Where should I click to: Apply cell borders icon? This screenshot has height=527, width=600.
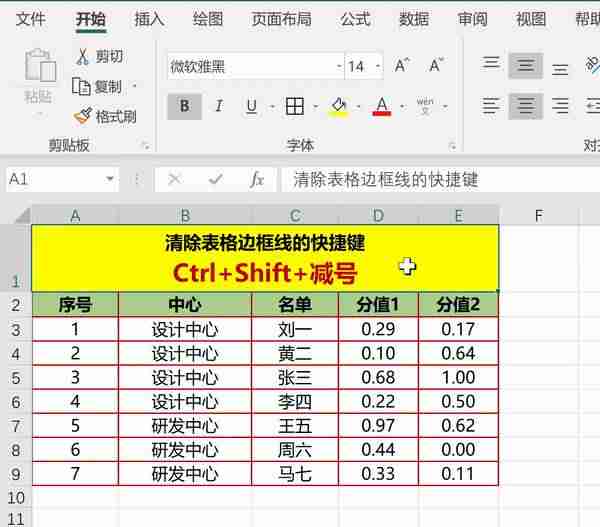coord(295,106)
